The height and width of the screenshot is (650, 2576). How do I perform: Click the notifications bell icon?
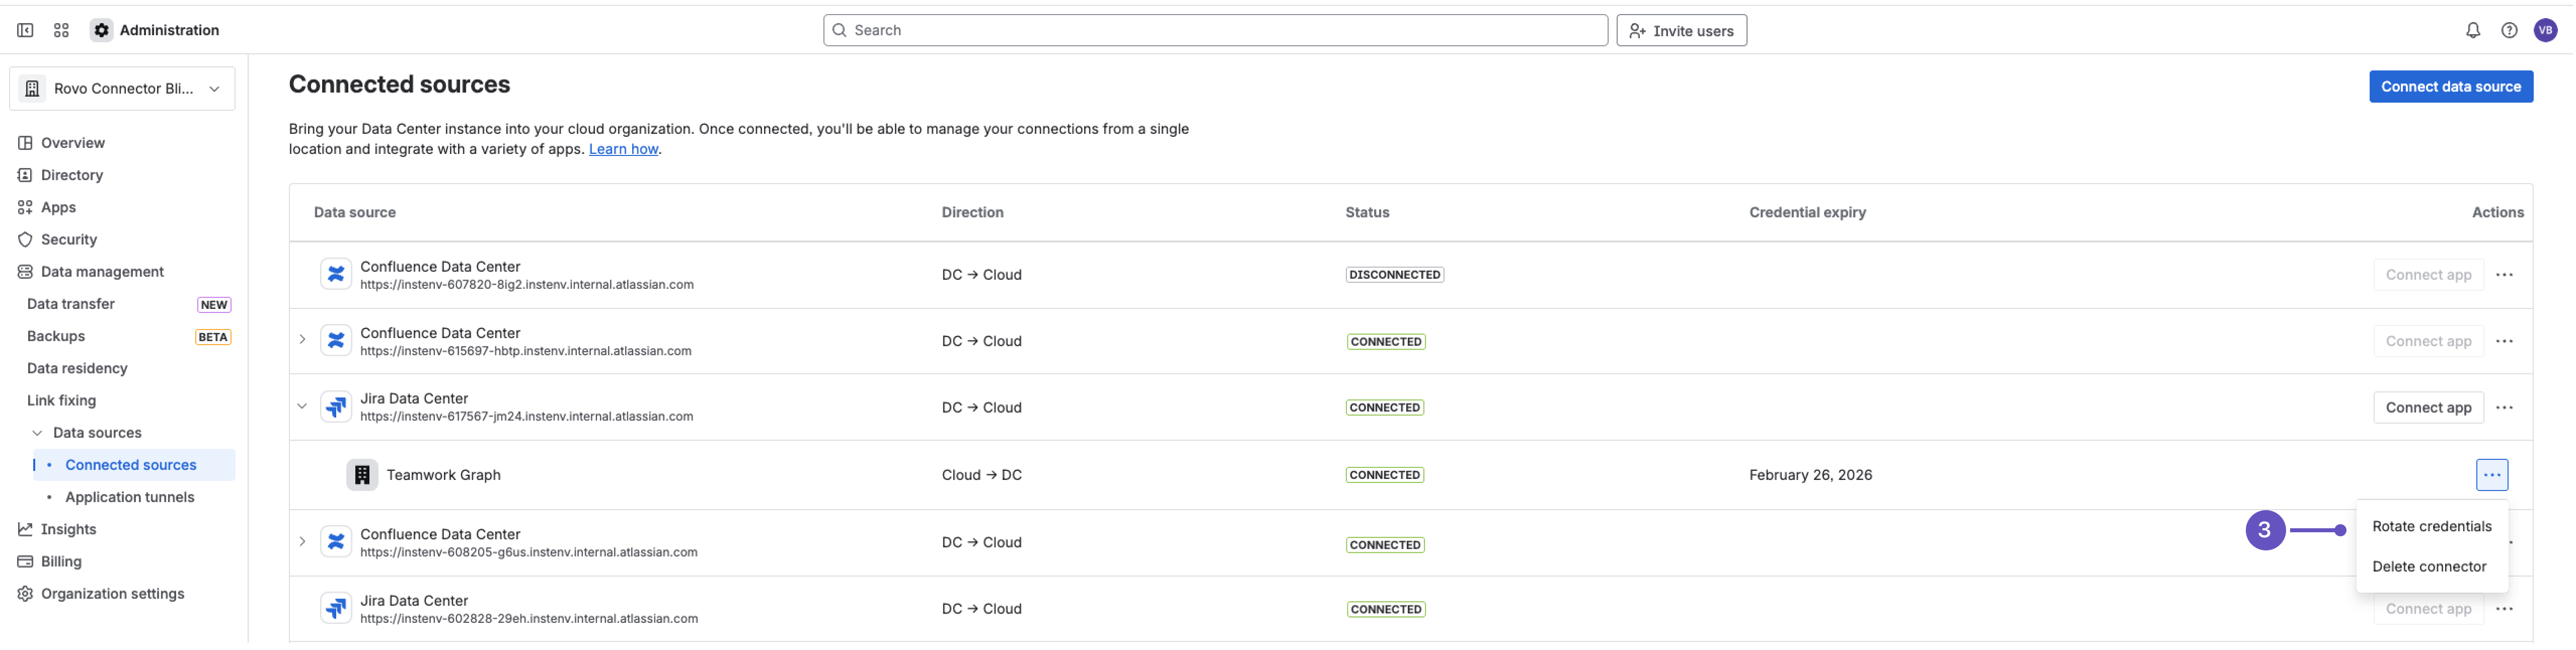click(2473, 30)
